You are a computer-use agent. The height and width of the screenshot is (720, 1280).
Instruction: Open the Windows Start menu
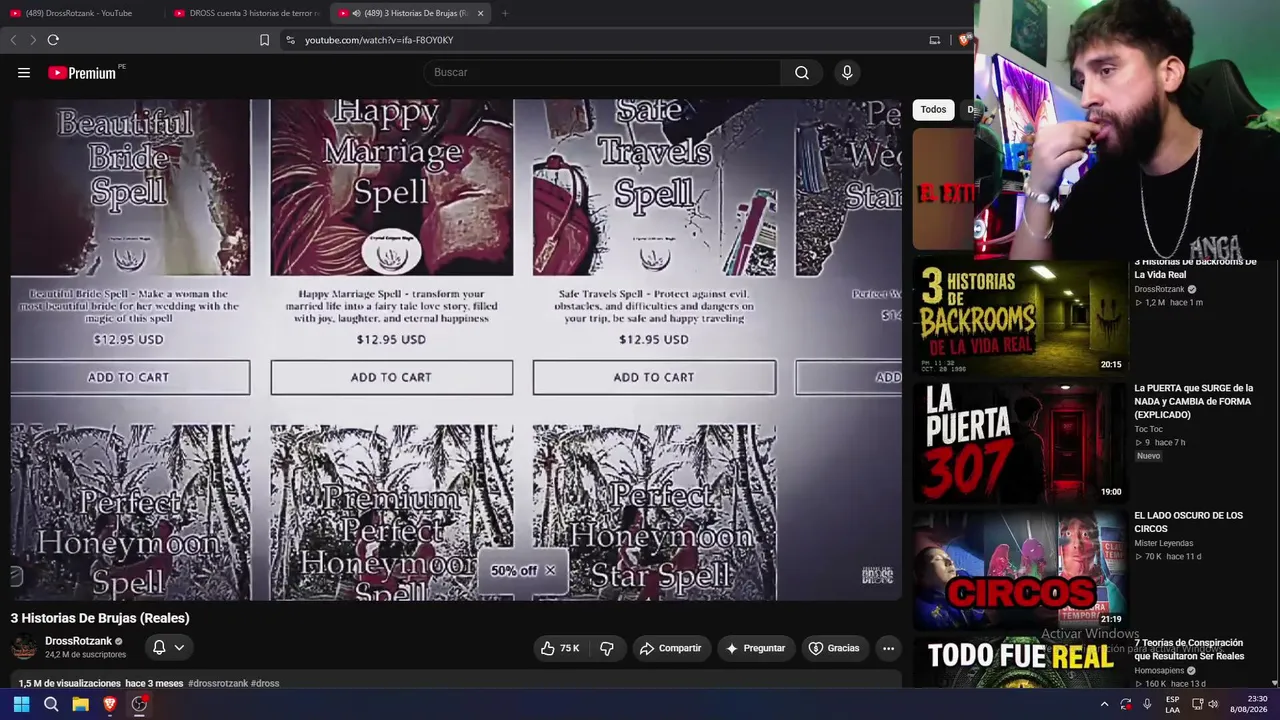tap(21, 704)
